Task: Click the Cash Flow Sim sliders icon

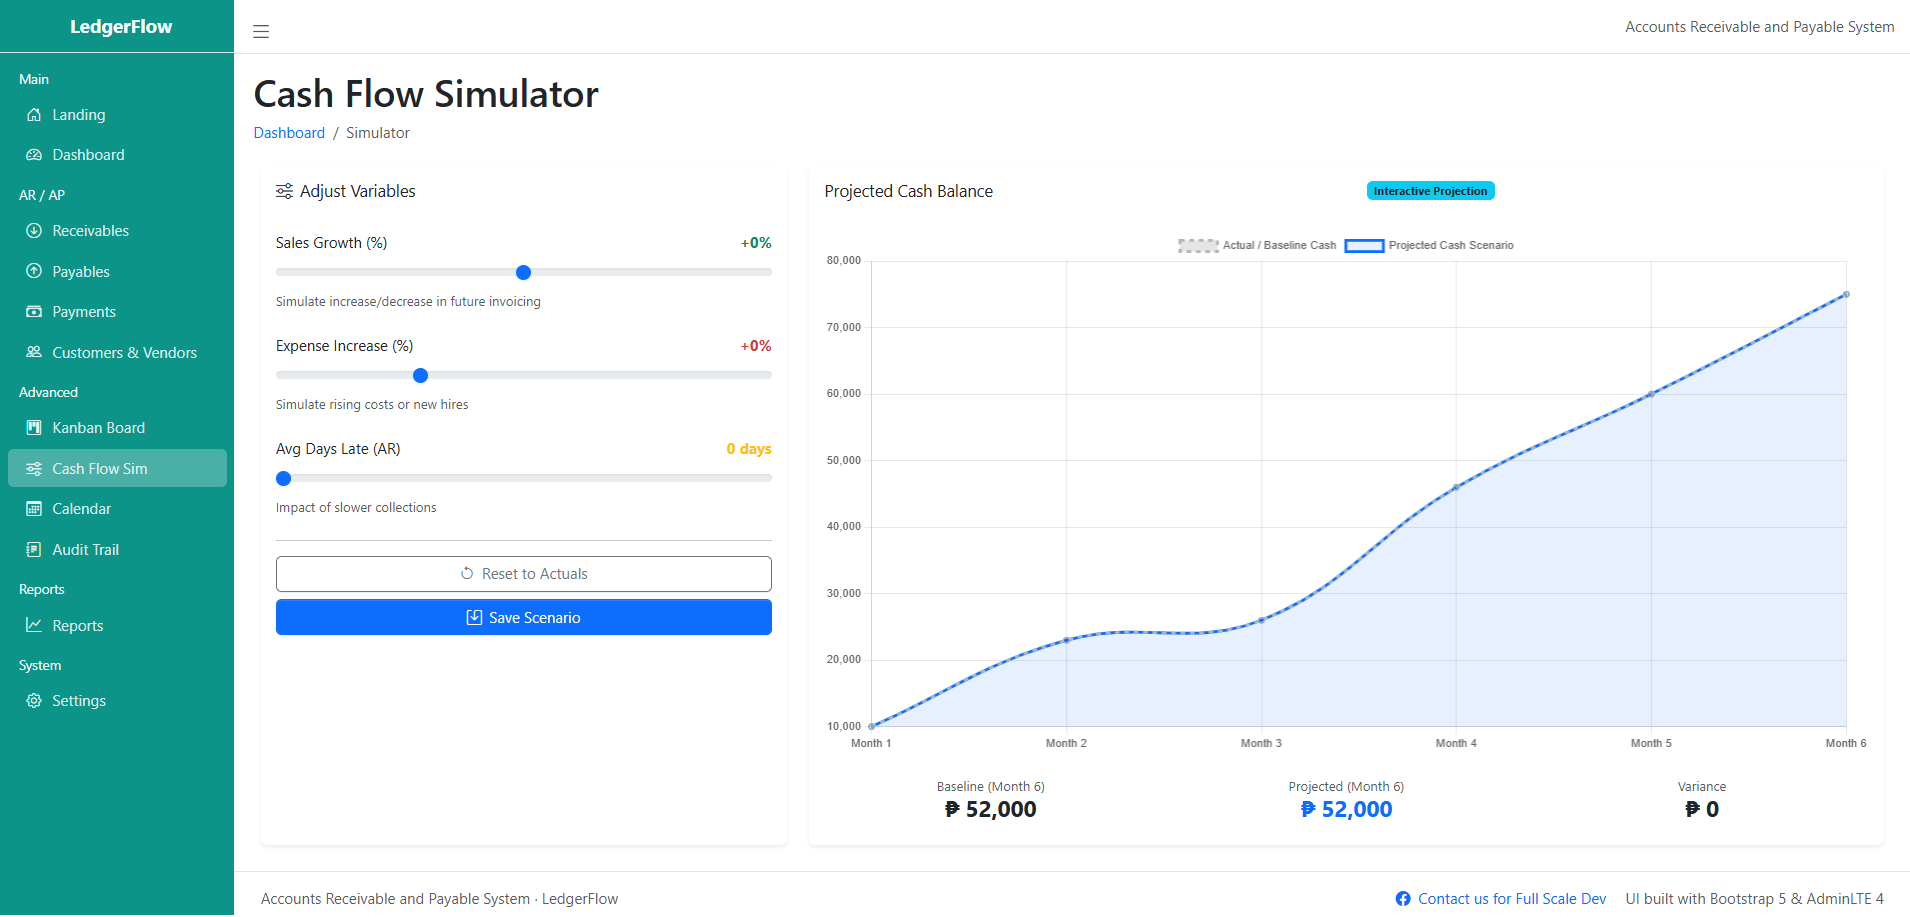Action: coord(33,467)
